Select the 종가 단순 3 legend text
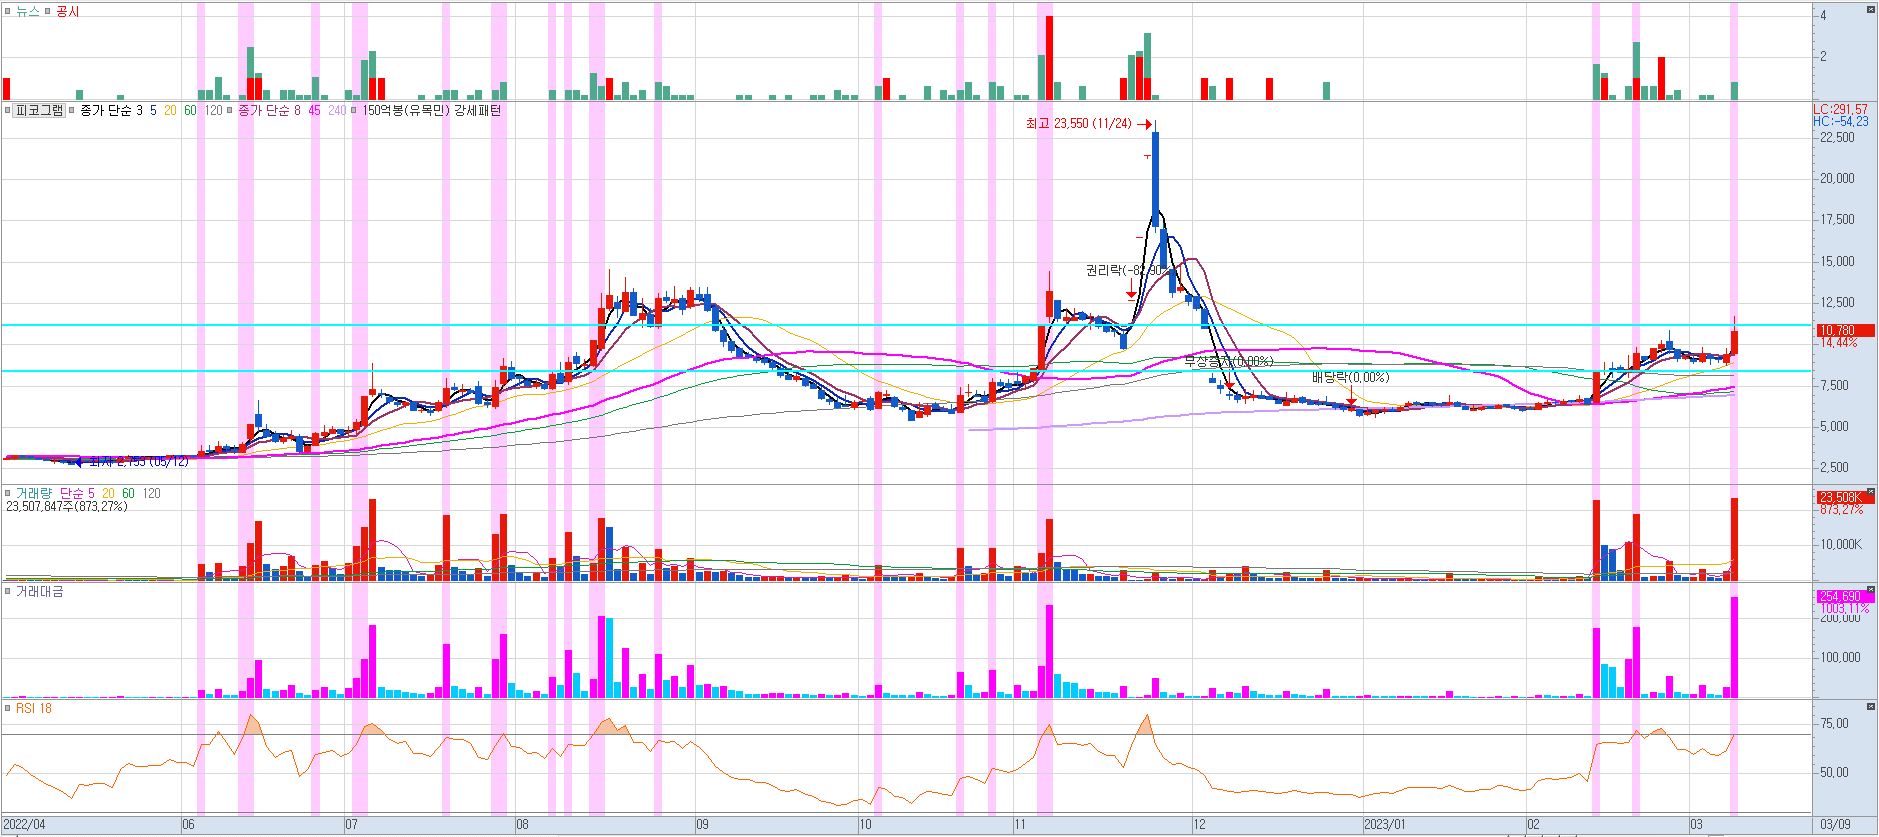The width and height of the screenshot is (1879, 837). [x=111, y=110]
